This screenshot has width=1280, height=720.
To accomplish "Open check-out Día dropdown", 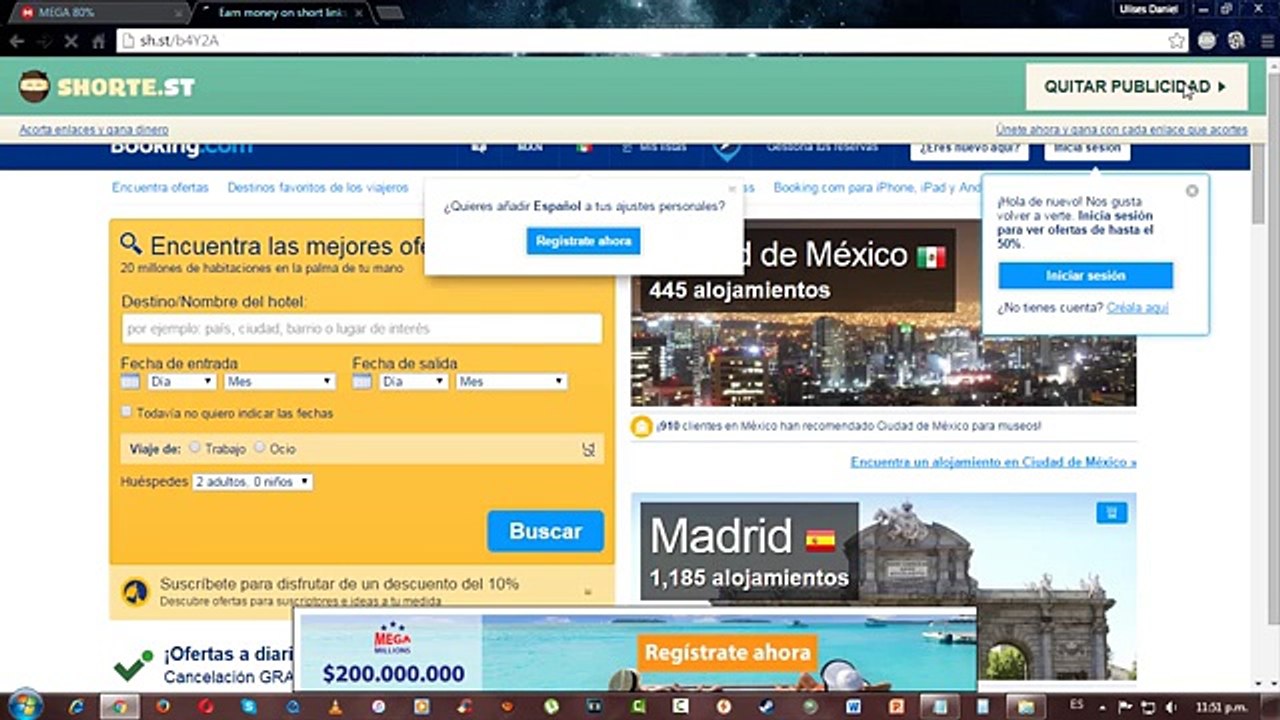I will tap(413, 382).
